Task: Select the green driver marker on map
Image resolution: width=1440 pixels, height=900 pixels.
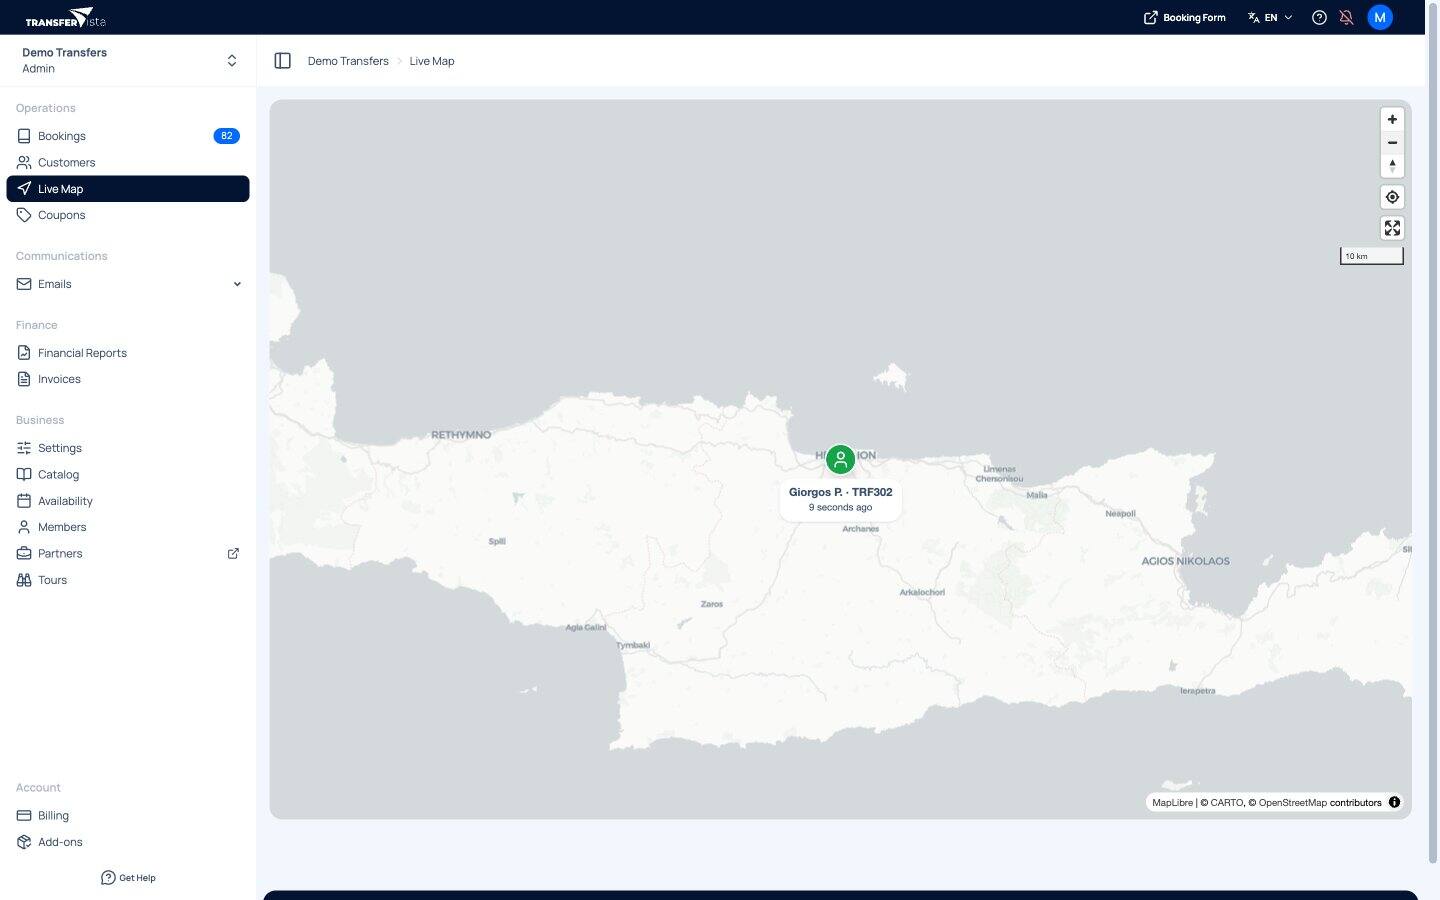Action: [841, 460]
